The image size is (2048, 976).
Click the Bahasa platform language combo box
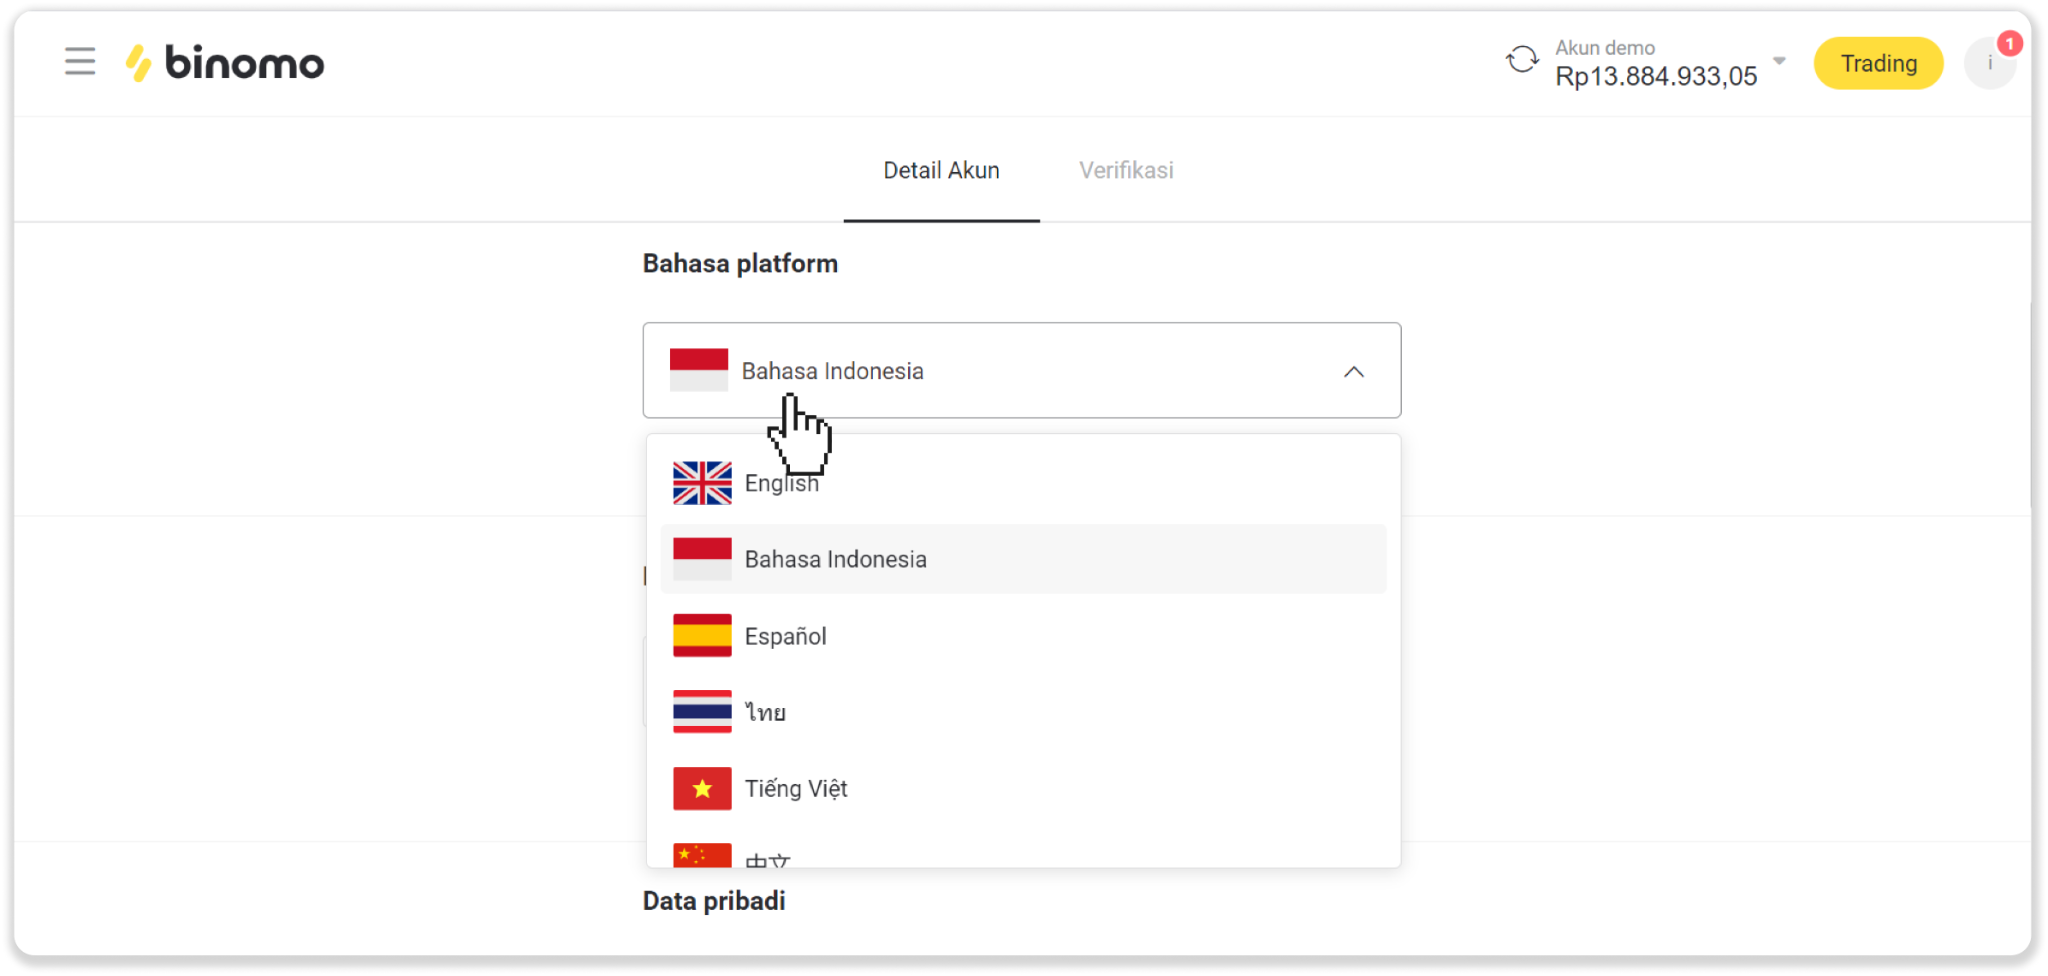pos(1020,371)
